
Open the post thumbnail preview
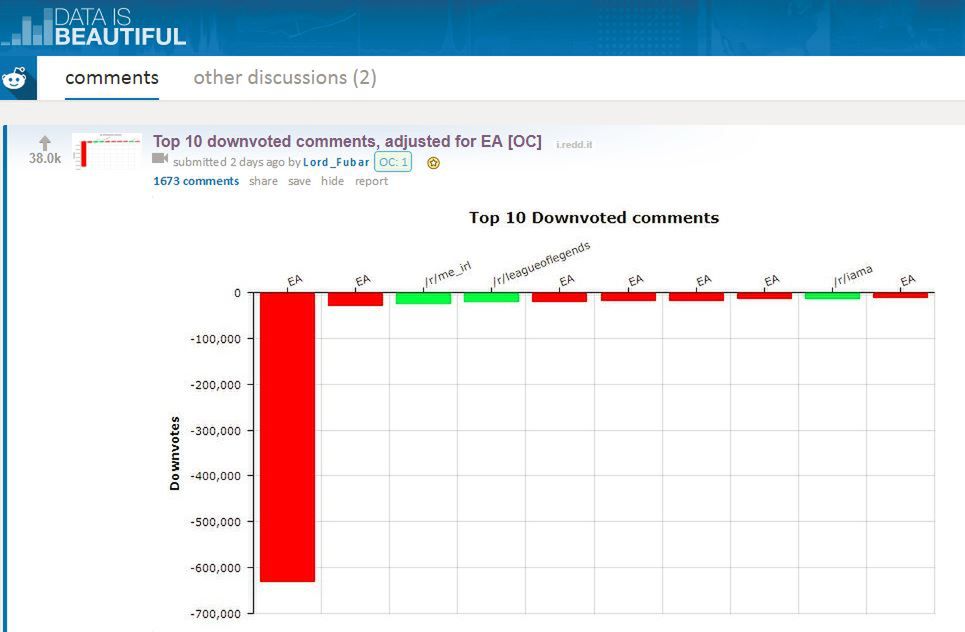click(107, 151)
